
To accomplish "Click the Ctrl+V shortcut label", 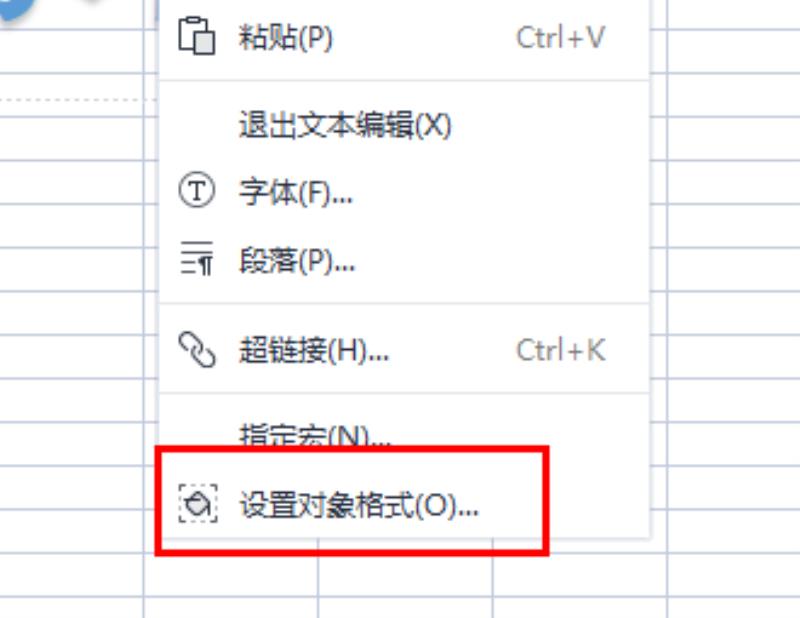I will coord(560,37).
